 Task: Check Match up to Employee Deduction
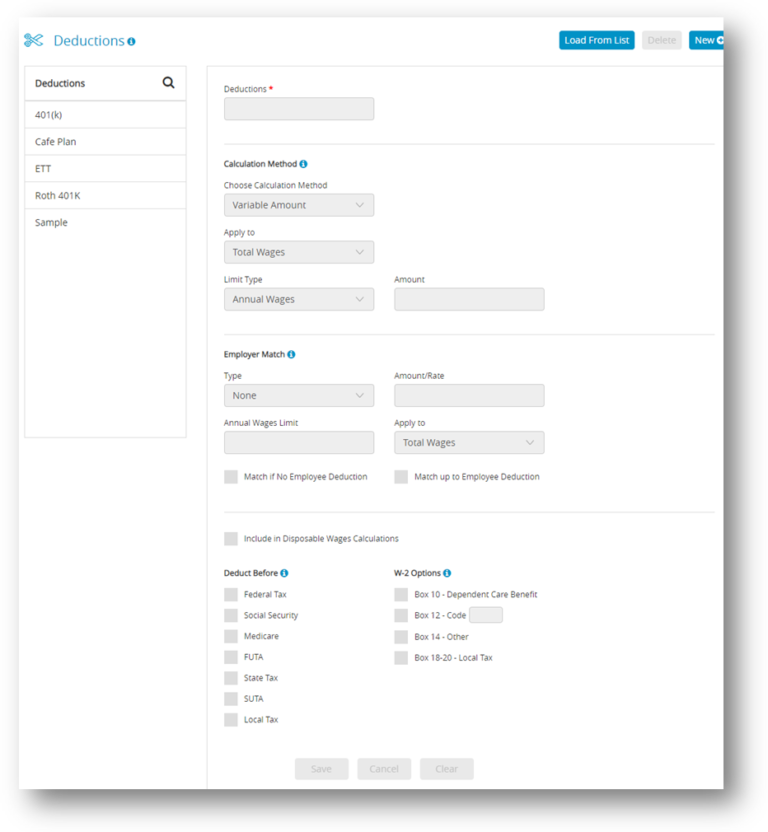[x=401, y=476]
